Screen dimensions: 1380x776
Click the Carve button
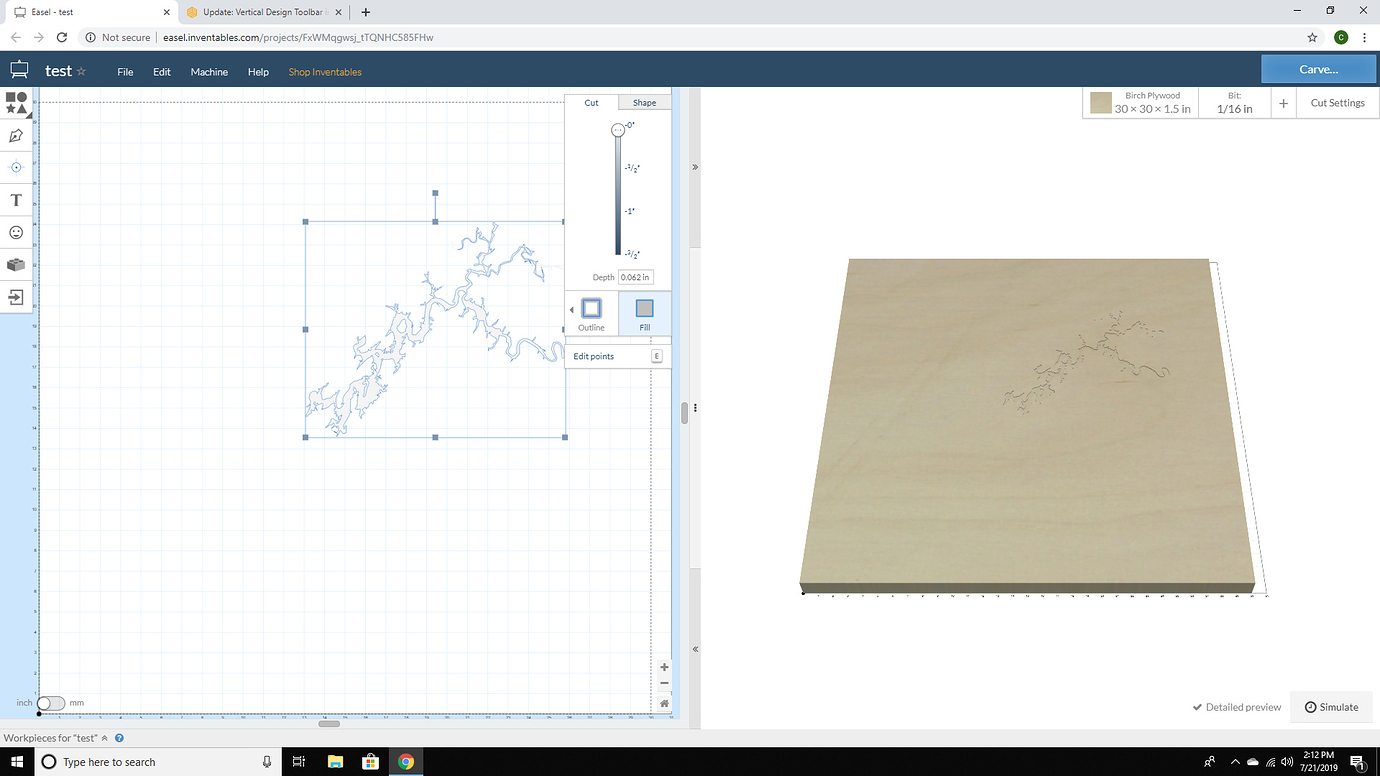[1318, 68]
